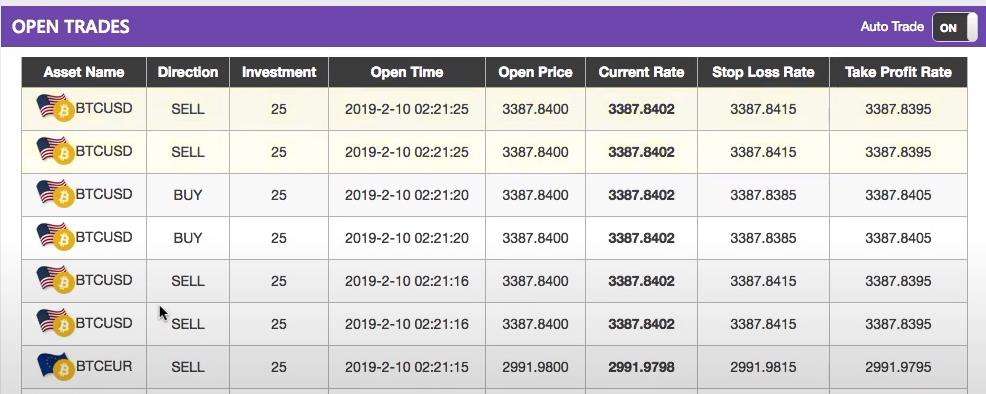The width and height of the screenshot is (986, 394).
Task: Click the Asset Name column header
Action: click(84, 72)
